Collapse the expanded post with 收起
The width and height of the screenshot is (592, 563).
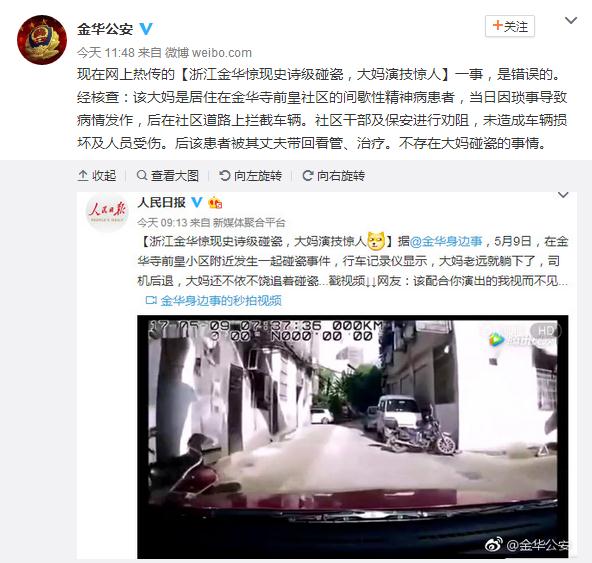coord(97,176)
